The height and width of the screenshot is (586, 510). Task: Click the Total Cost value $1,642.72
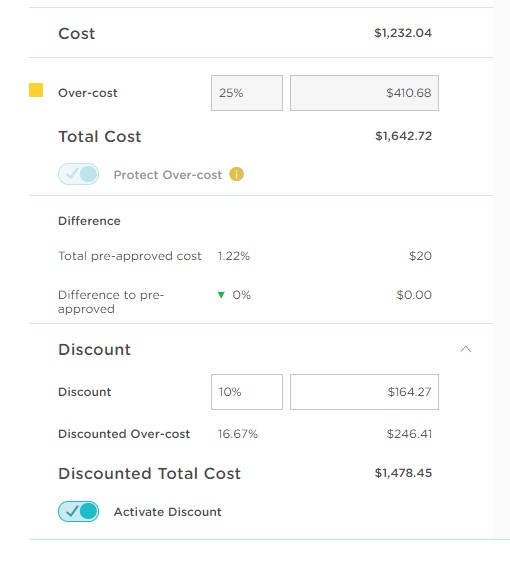[x=404, y=136]
